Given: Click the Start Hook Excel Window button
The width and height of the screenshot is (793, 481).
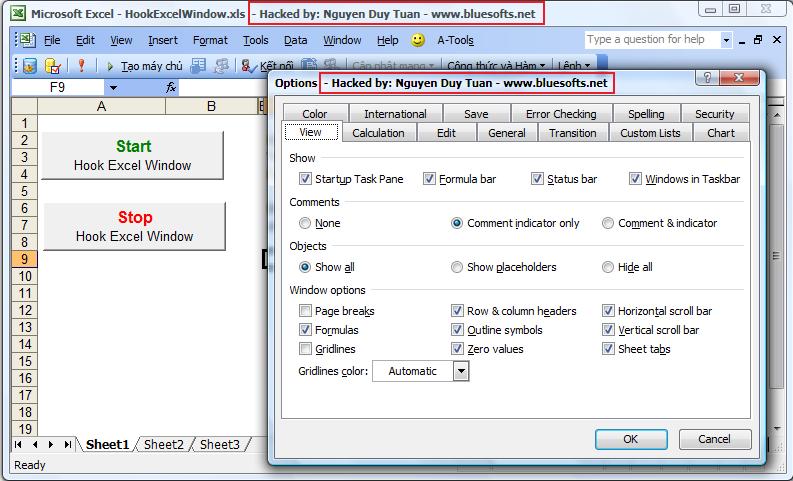Looking at the screenshot, I should point(133,155).
